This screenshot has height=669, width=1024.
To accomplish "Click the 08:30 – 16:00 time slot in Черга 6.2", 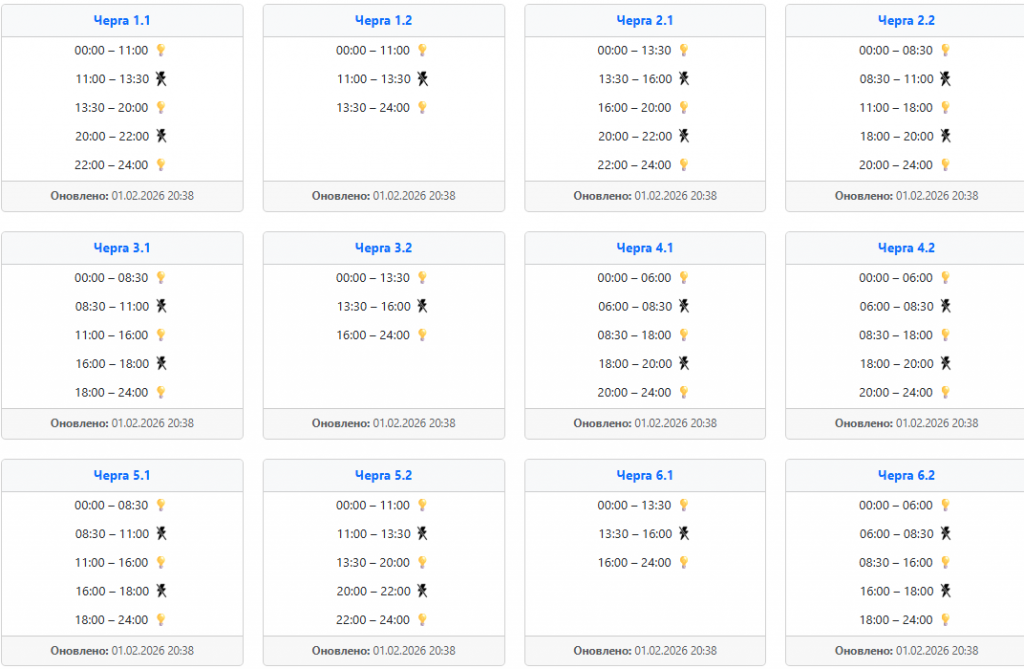I will tap(896, 563).
